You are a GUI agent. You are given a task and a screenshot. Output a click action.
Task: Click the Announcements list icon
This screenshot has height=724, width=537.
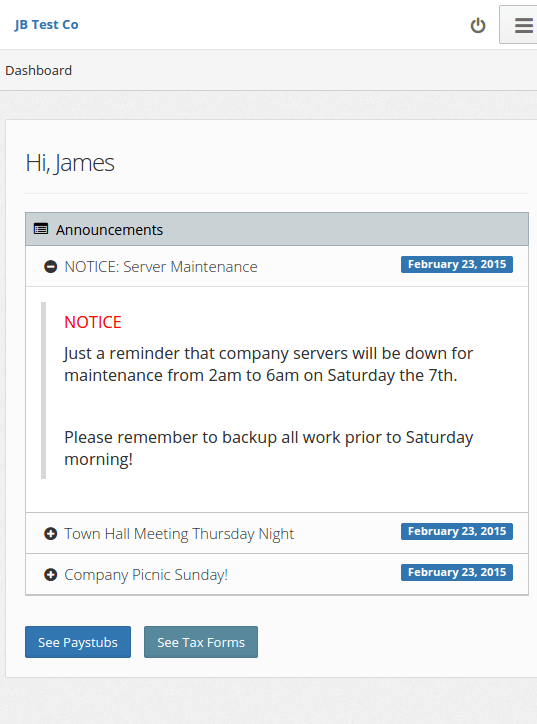coord(41,229)
